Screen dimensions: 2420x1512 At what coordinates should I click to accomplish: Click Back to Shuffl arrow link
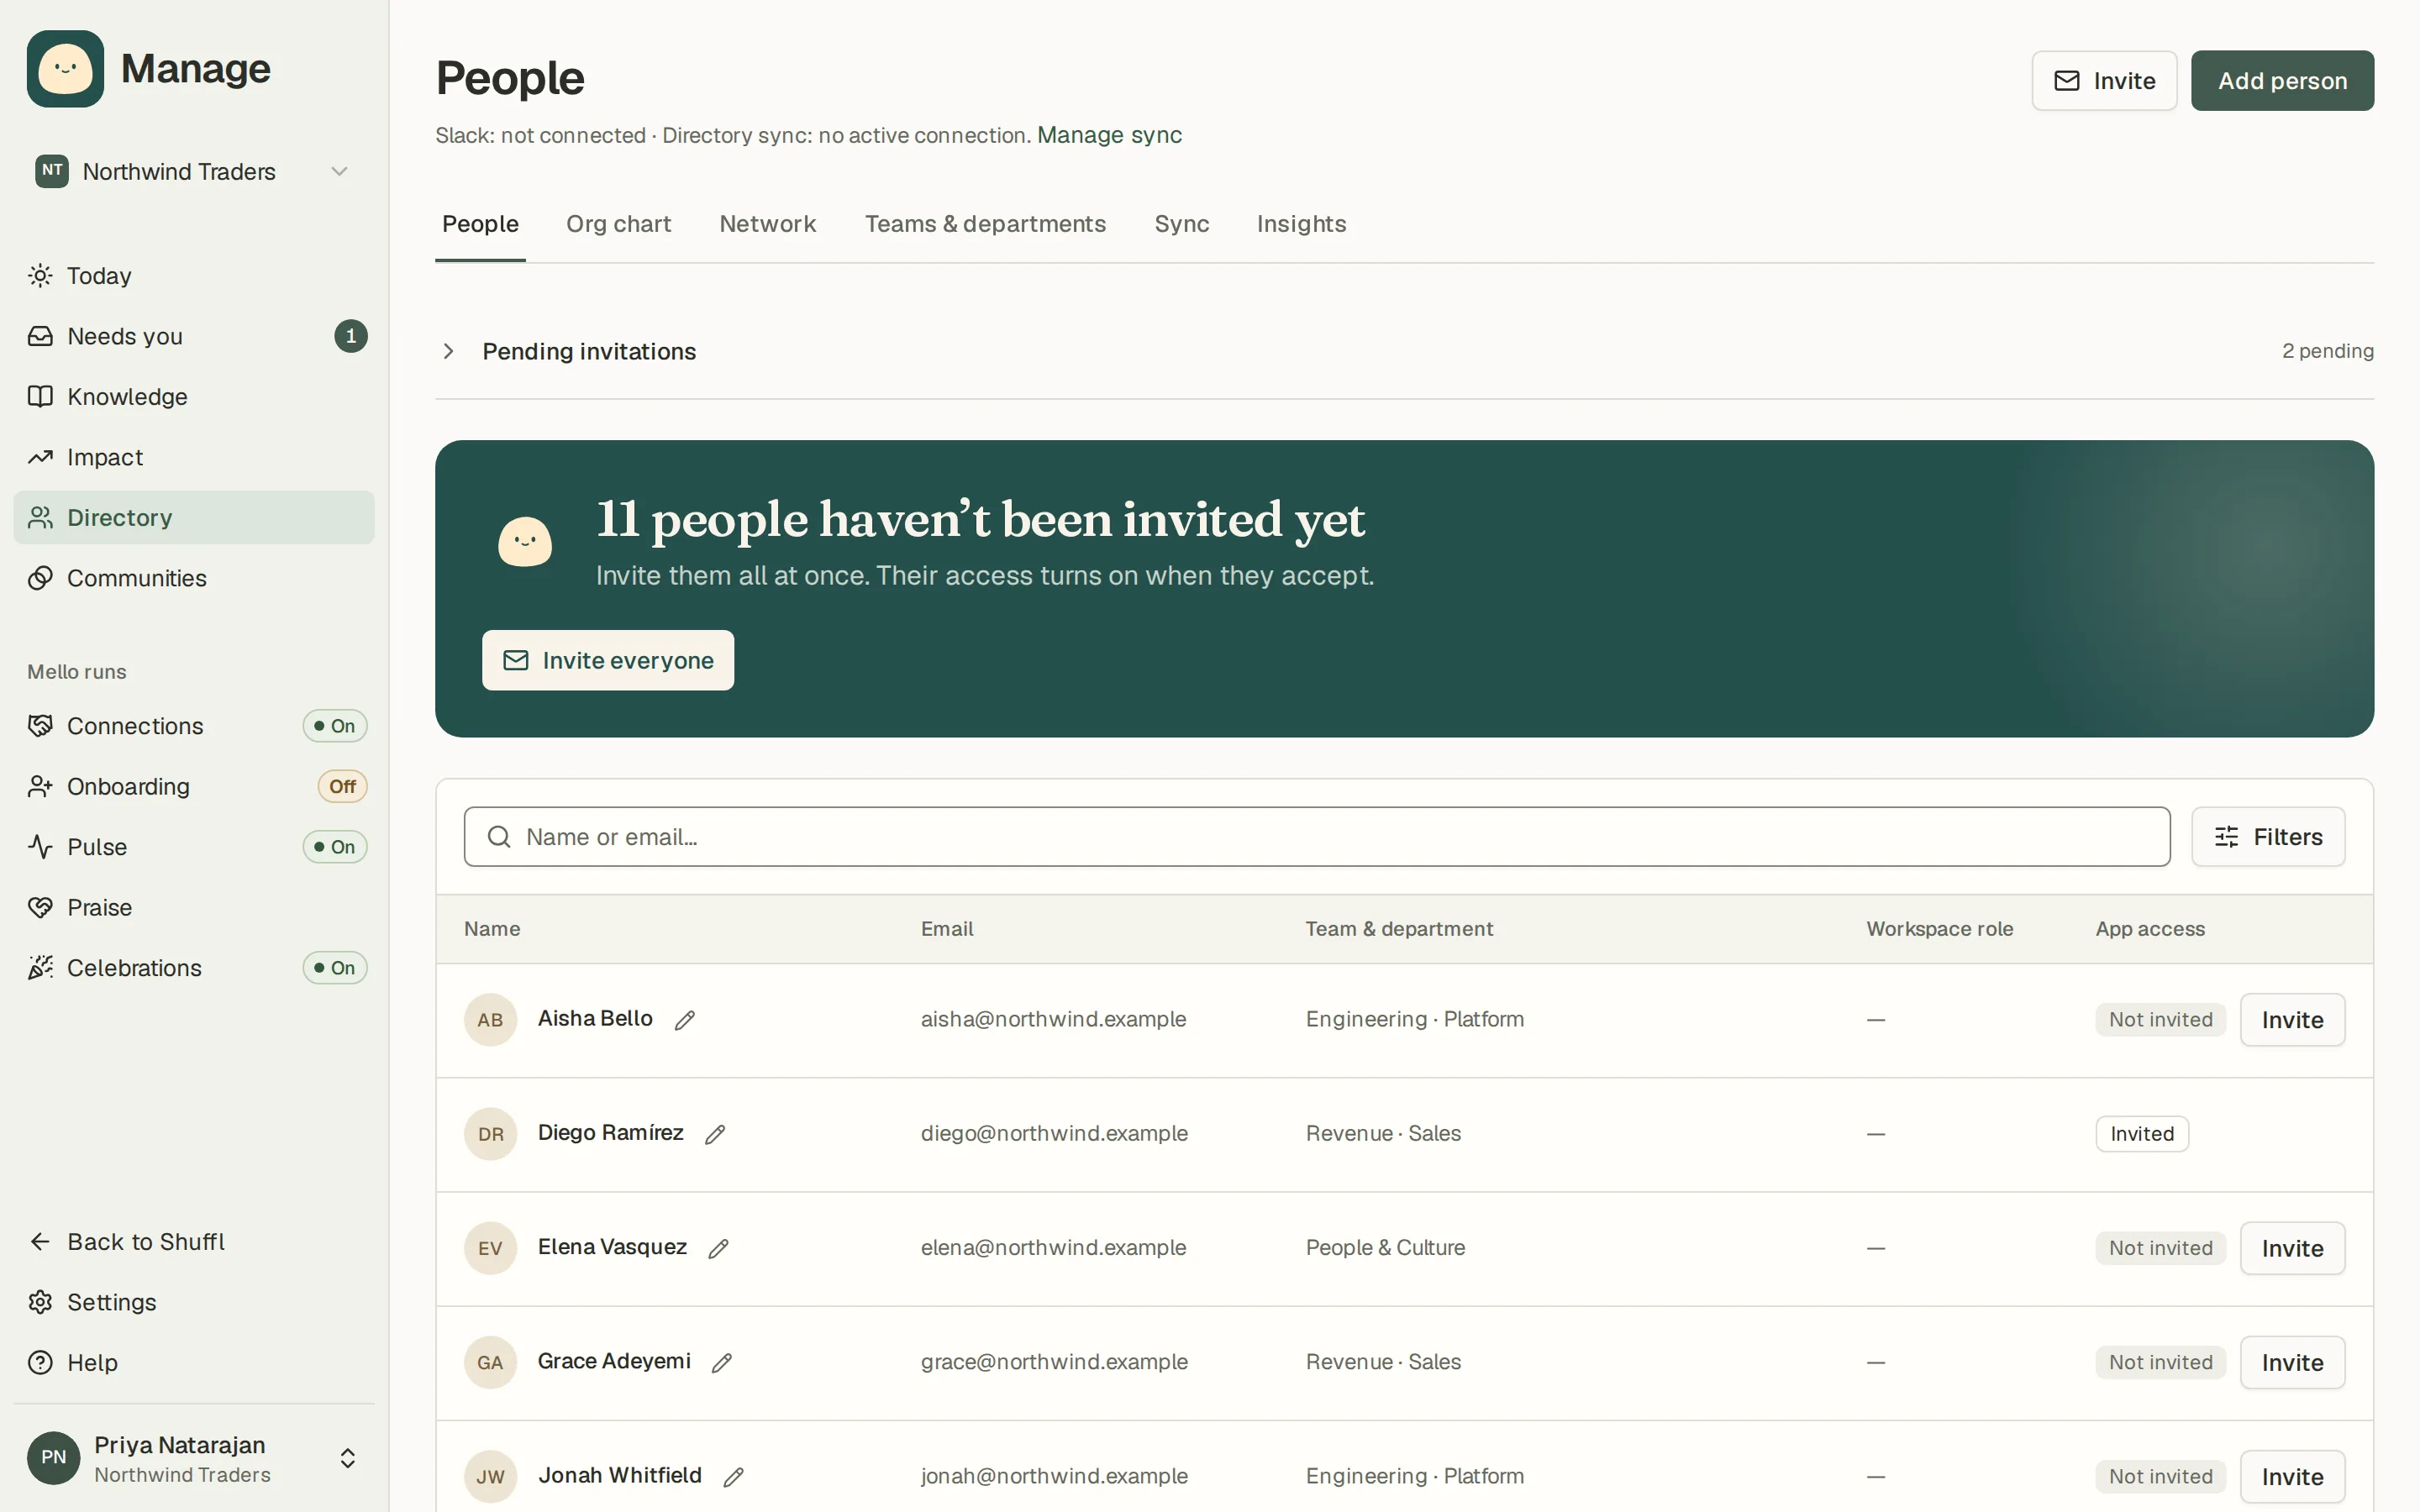click(193, 1242)
